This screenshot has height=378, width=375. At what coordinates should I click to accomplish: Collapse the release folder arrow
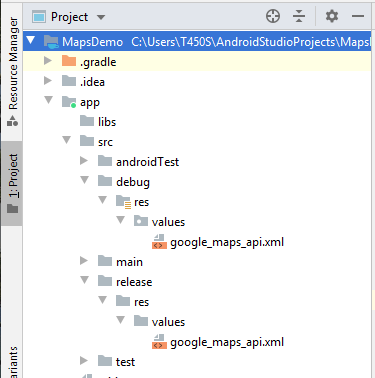85,280
